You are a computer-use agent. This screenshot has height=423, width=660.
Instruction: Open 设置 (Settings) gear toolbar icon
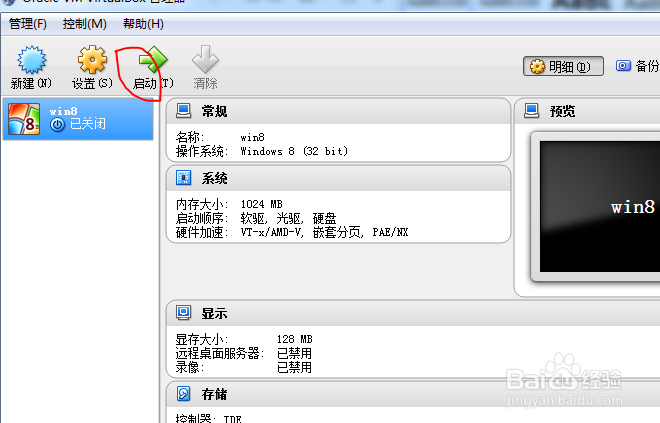(92, 60)
